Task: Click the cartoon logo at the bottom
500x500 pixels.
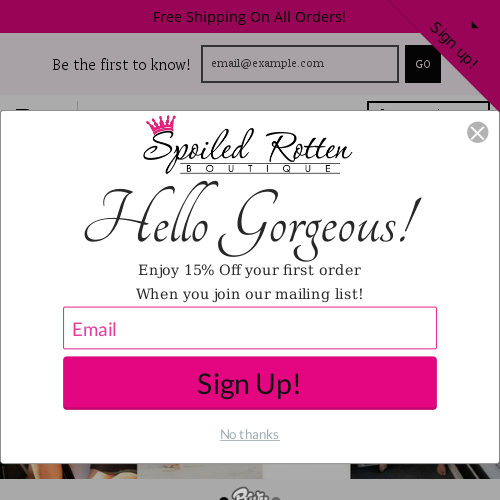Action: pos(250,494)
